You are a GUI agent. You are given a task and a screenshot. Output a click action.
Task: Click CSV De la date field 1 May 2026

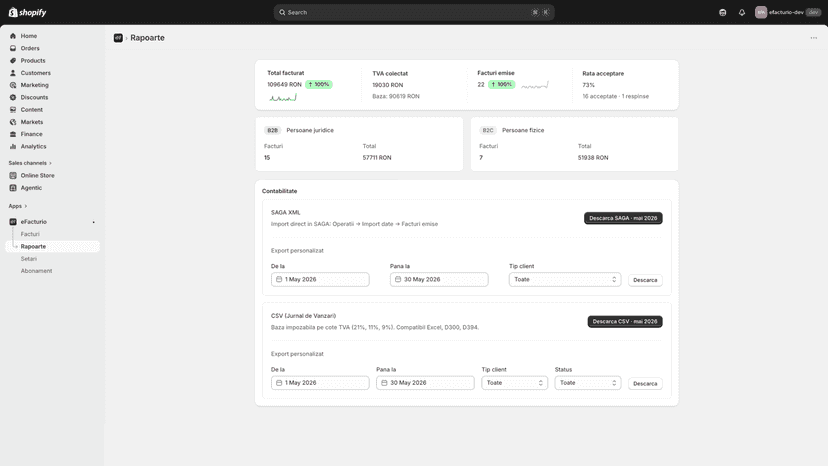pos(320,383)
